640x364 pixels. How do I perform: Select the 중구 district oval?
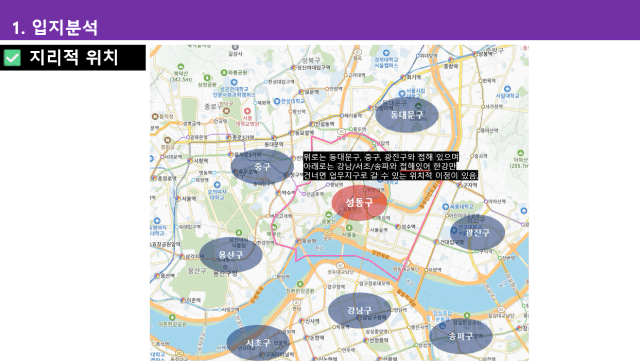tap(262, 166)
